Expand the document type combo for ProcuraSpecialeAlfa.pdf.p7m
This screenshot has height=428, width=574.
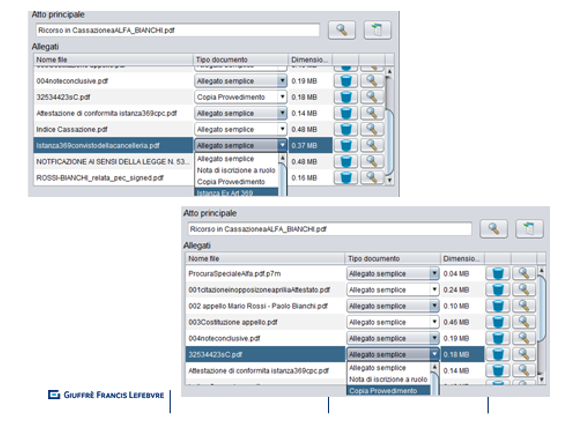click(434, 273)
